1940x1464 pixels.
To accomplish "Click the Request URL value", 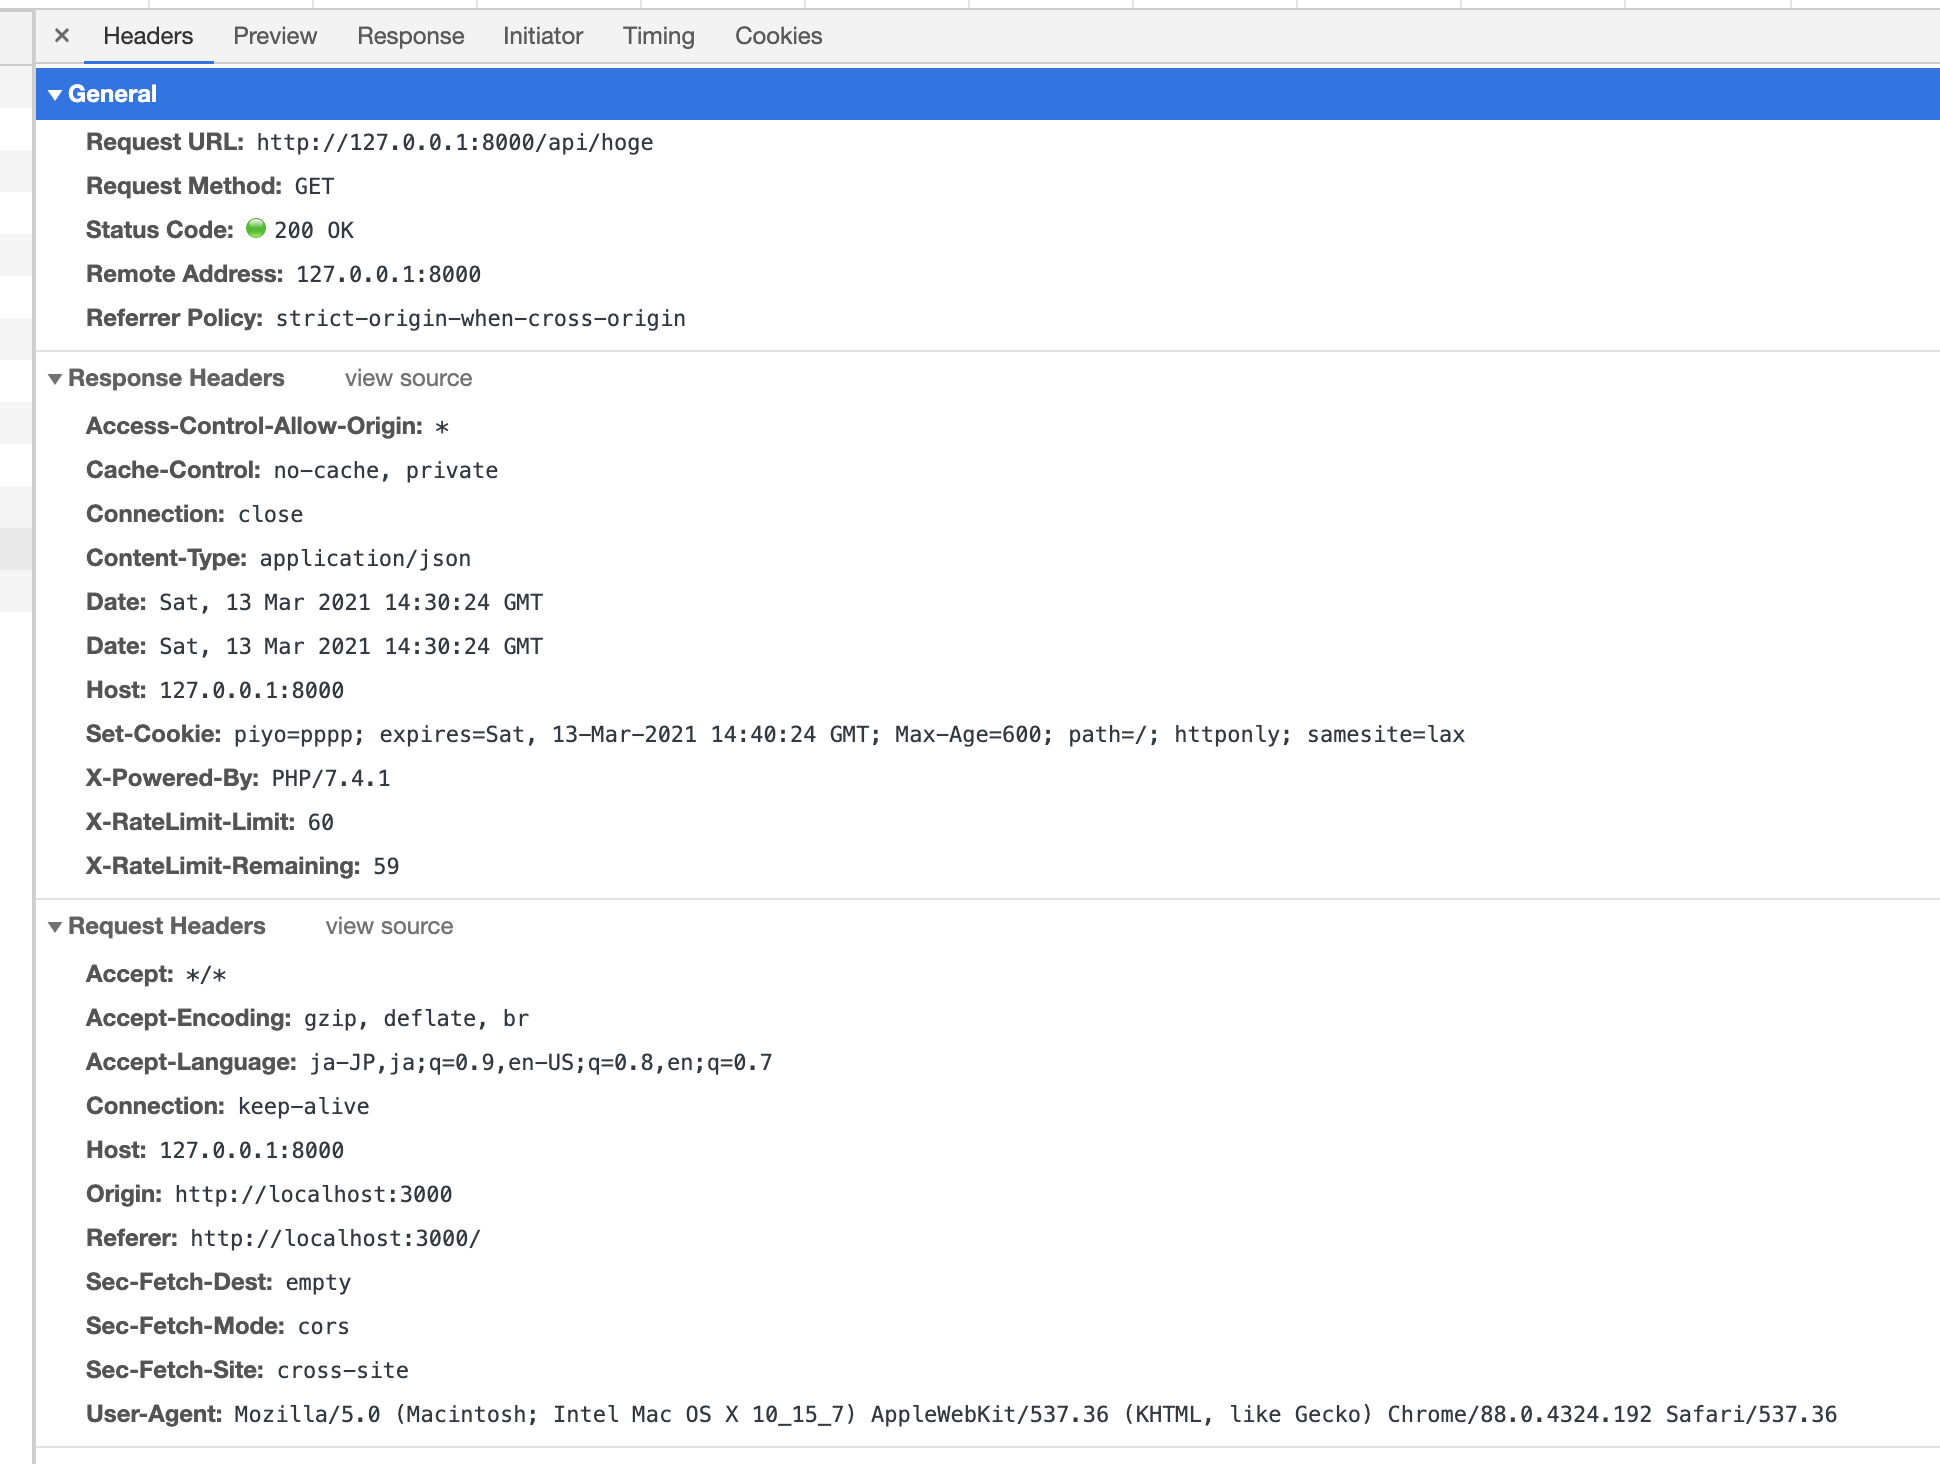I will pyautogui.click(x=454, y=142).
